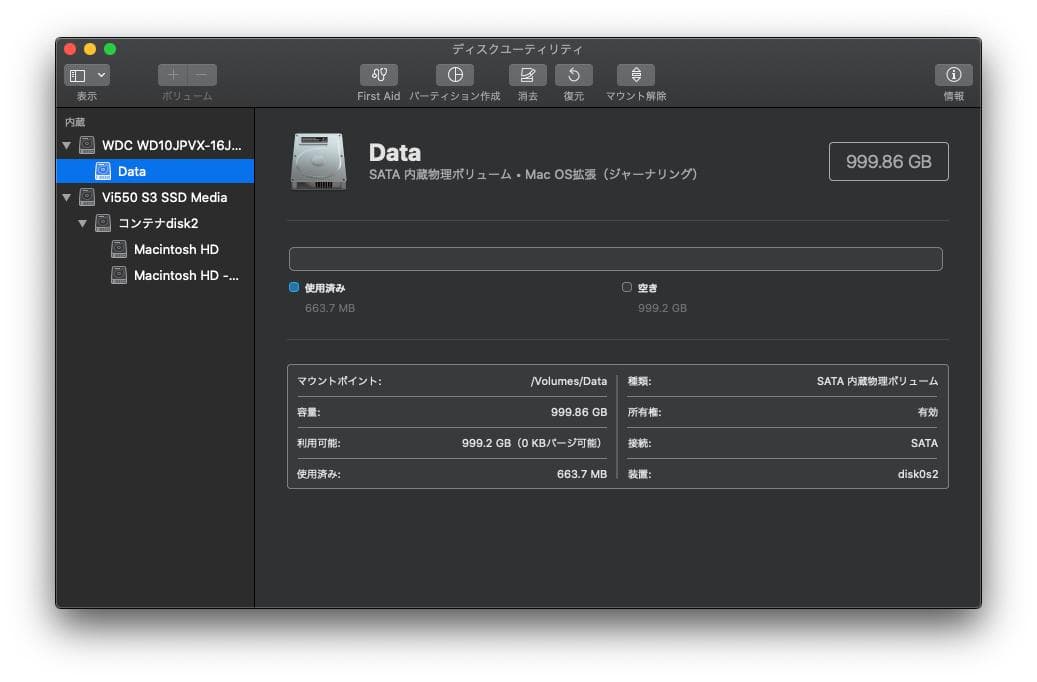The width and height of the screenshot is (1037, 682).
Task: Run First Aid on the Data volume
Action: pos(378,75)
